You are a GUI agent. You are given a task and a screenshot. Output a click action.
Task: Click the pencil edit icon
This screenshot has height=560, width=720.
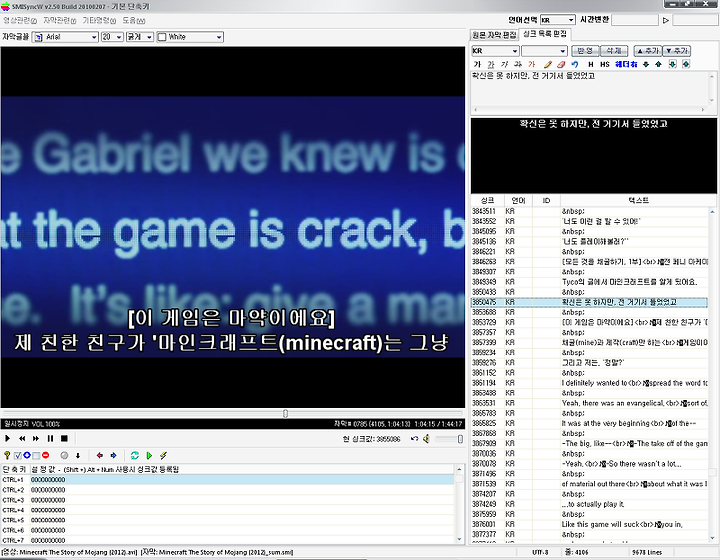click(x=547, y=64)
